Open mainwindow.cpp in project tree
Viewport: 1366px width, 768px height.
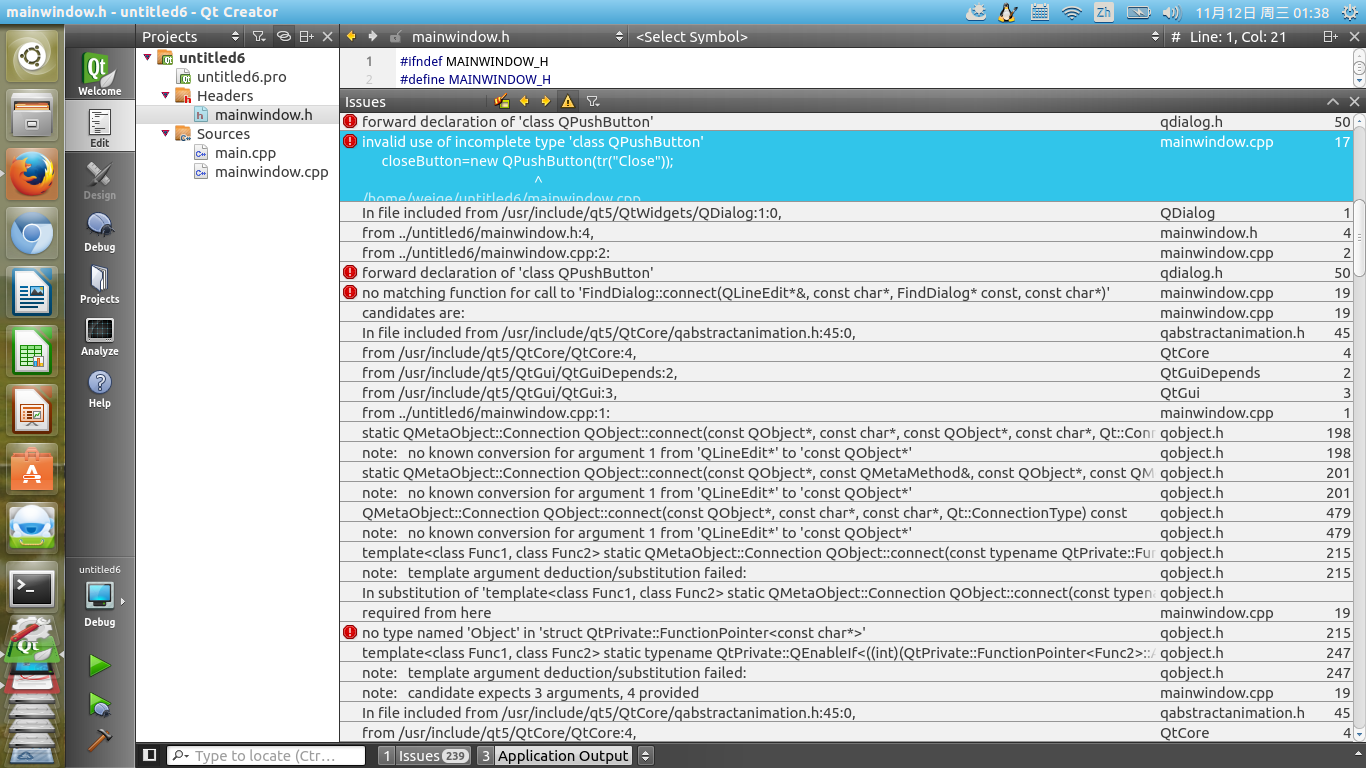[271, 172]
